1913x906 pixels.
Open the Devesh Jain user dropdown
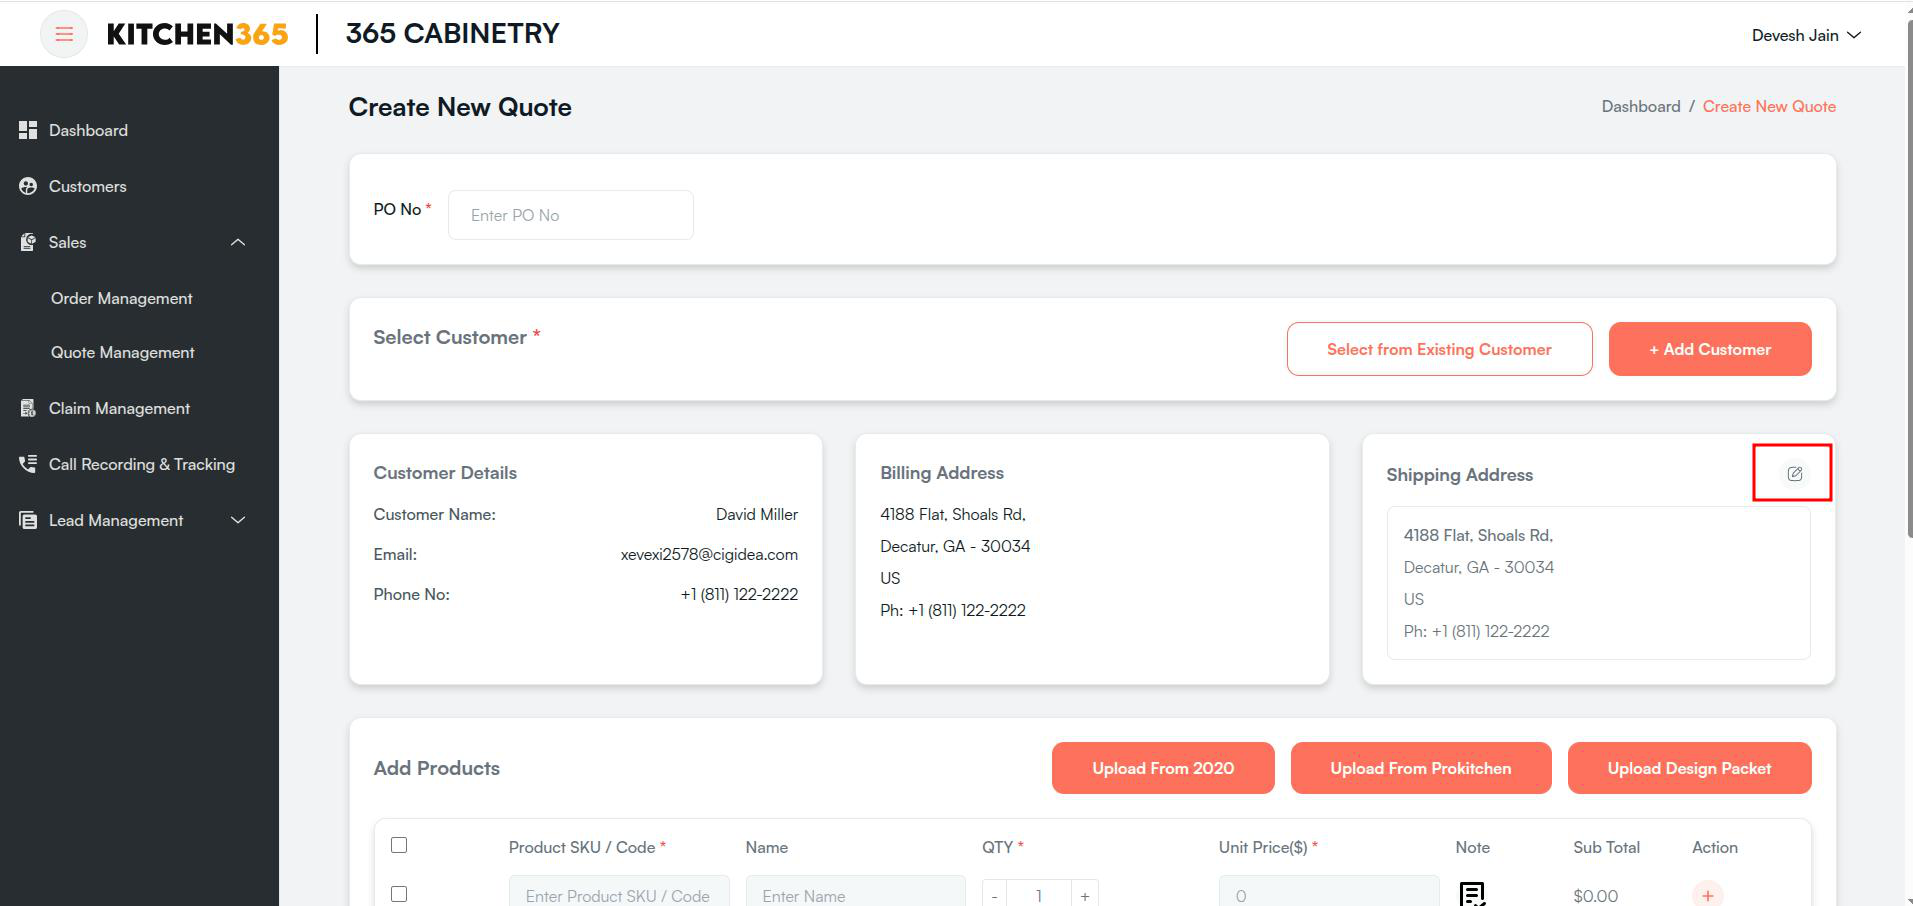click(x=1806, y=35)
